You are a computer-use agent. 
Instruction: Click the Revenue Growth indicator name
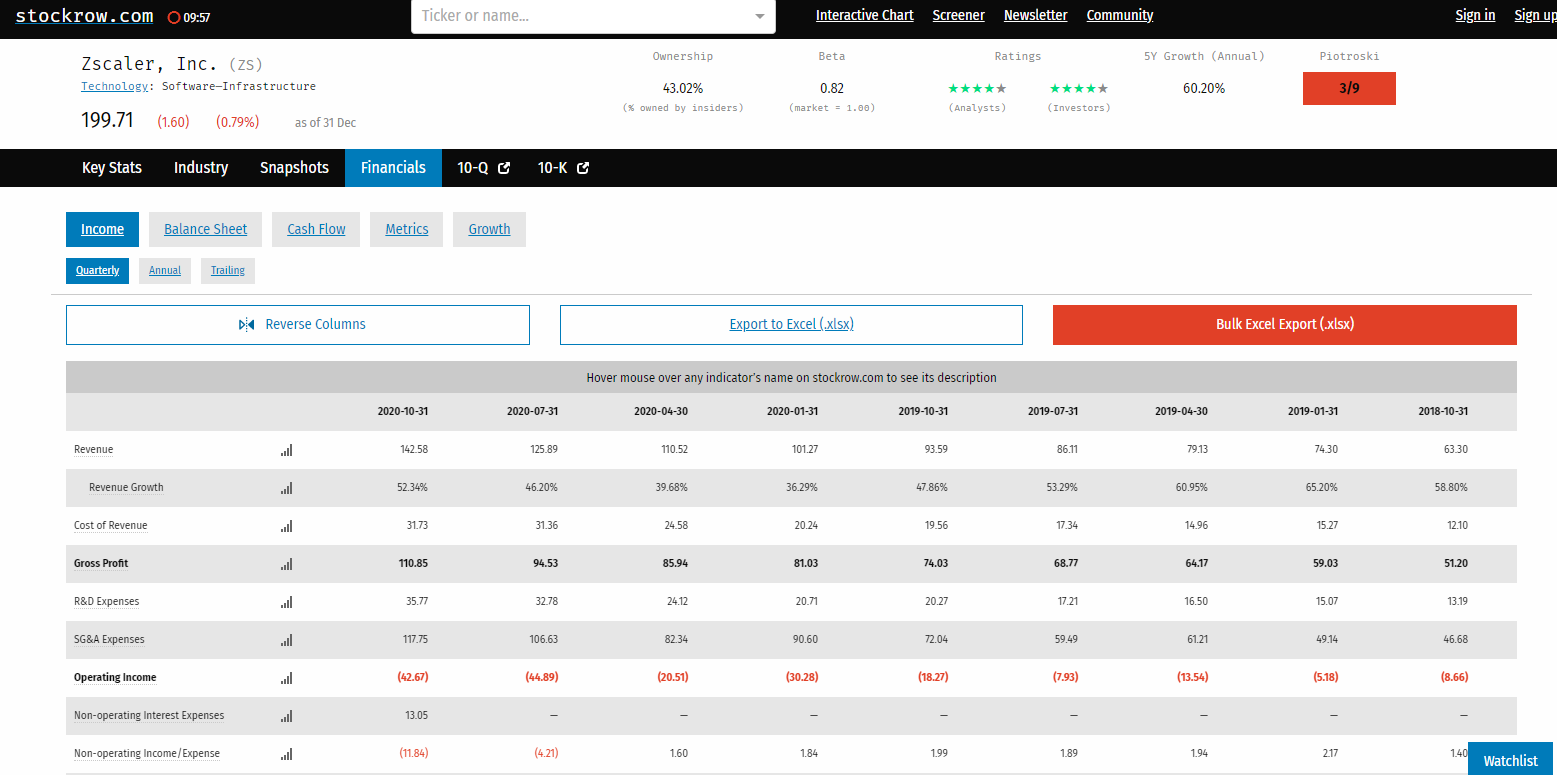(126, 488)
